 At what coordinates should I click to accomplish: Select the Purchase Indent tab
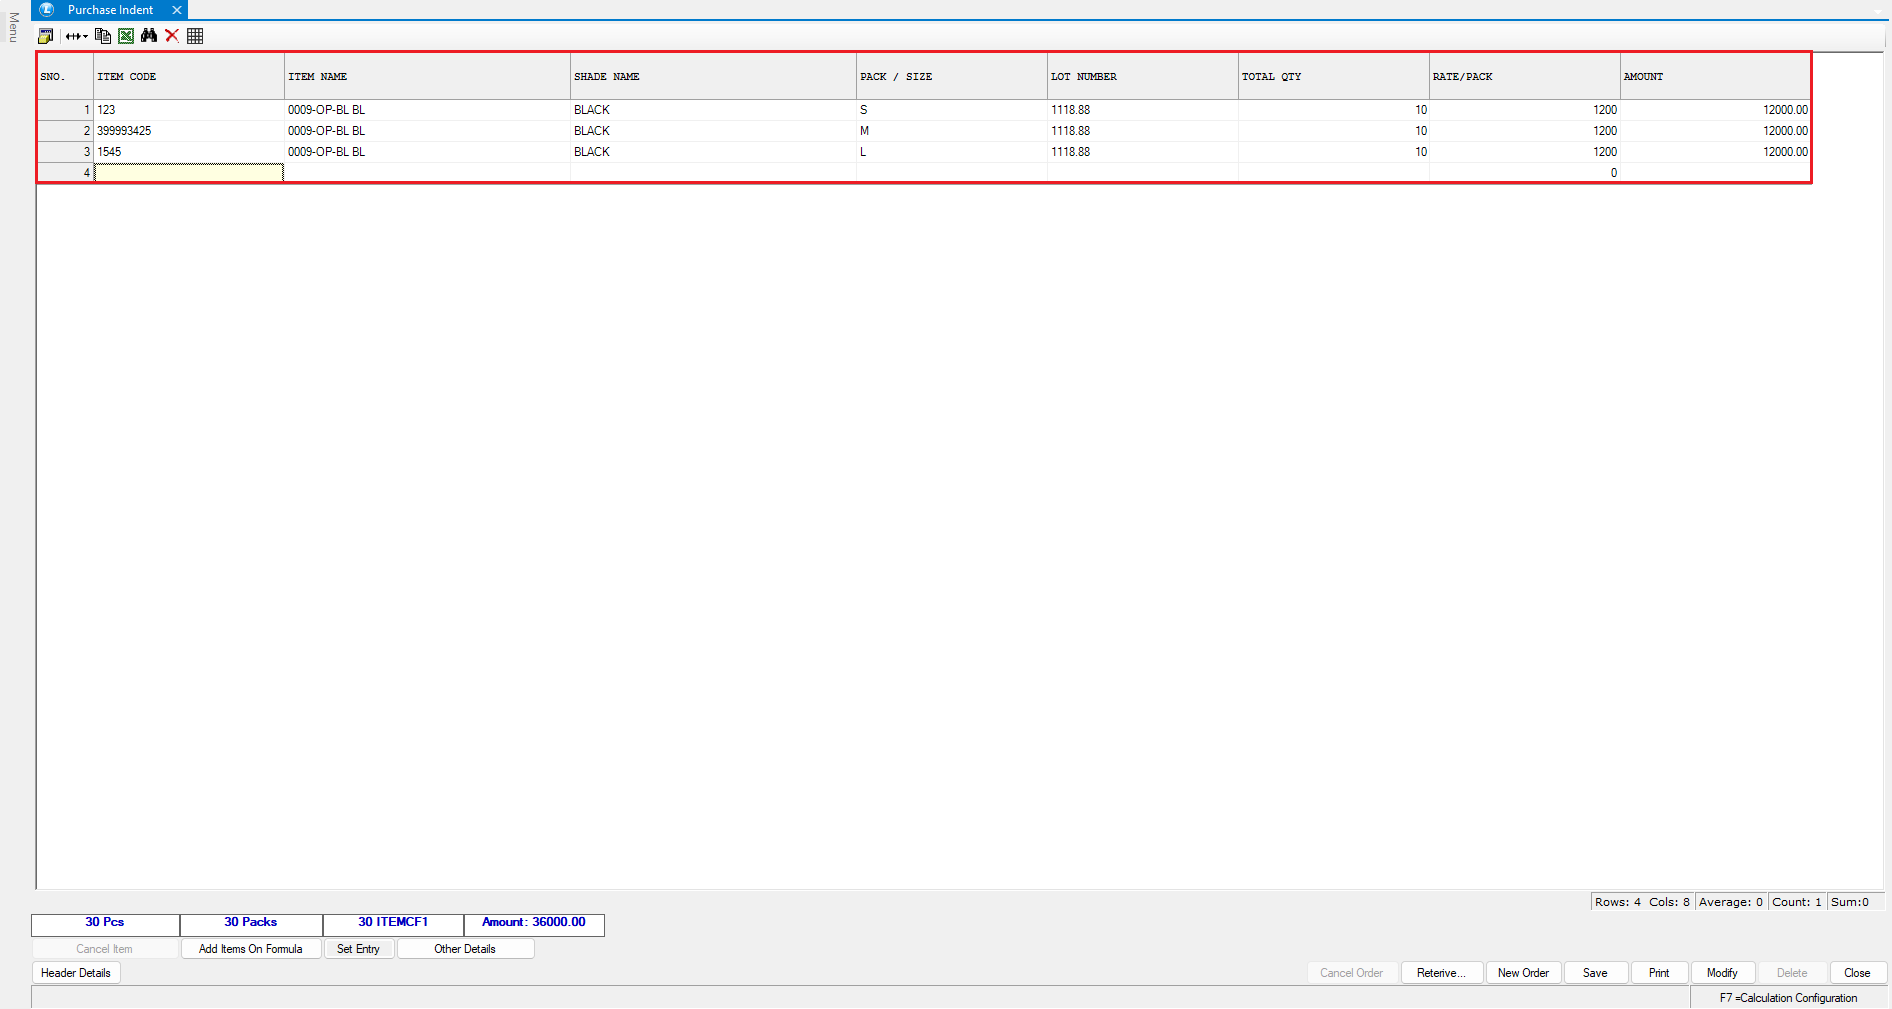point(110,10)
